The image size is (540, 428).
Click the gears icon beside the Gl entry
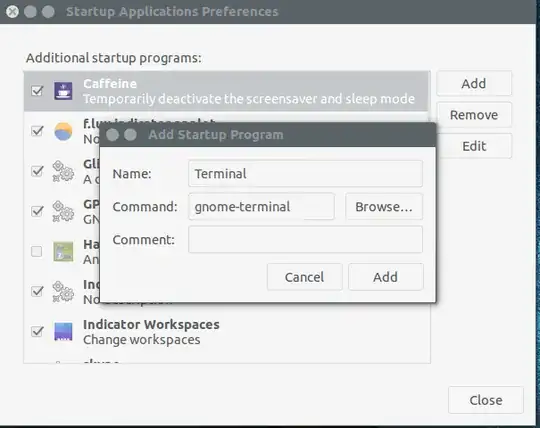tap(63, 171)
